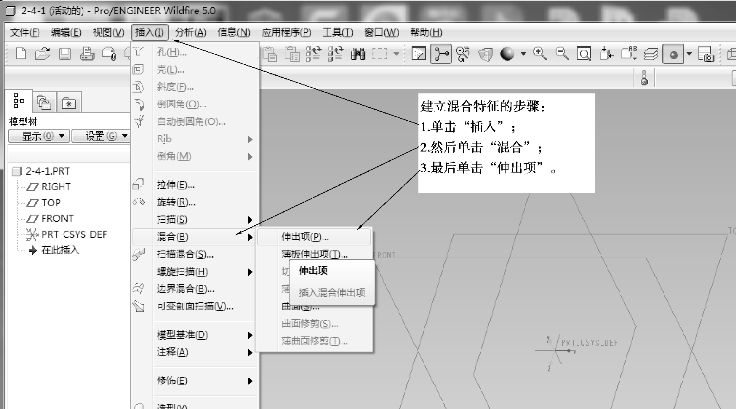Choose 扫描混合(S)... menu entry
Screen dimensions: 736x409
pos(195,255)
